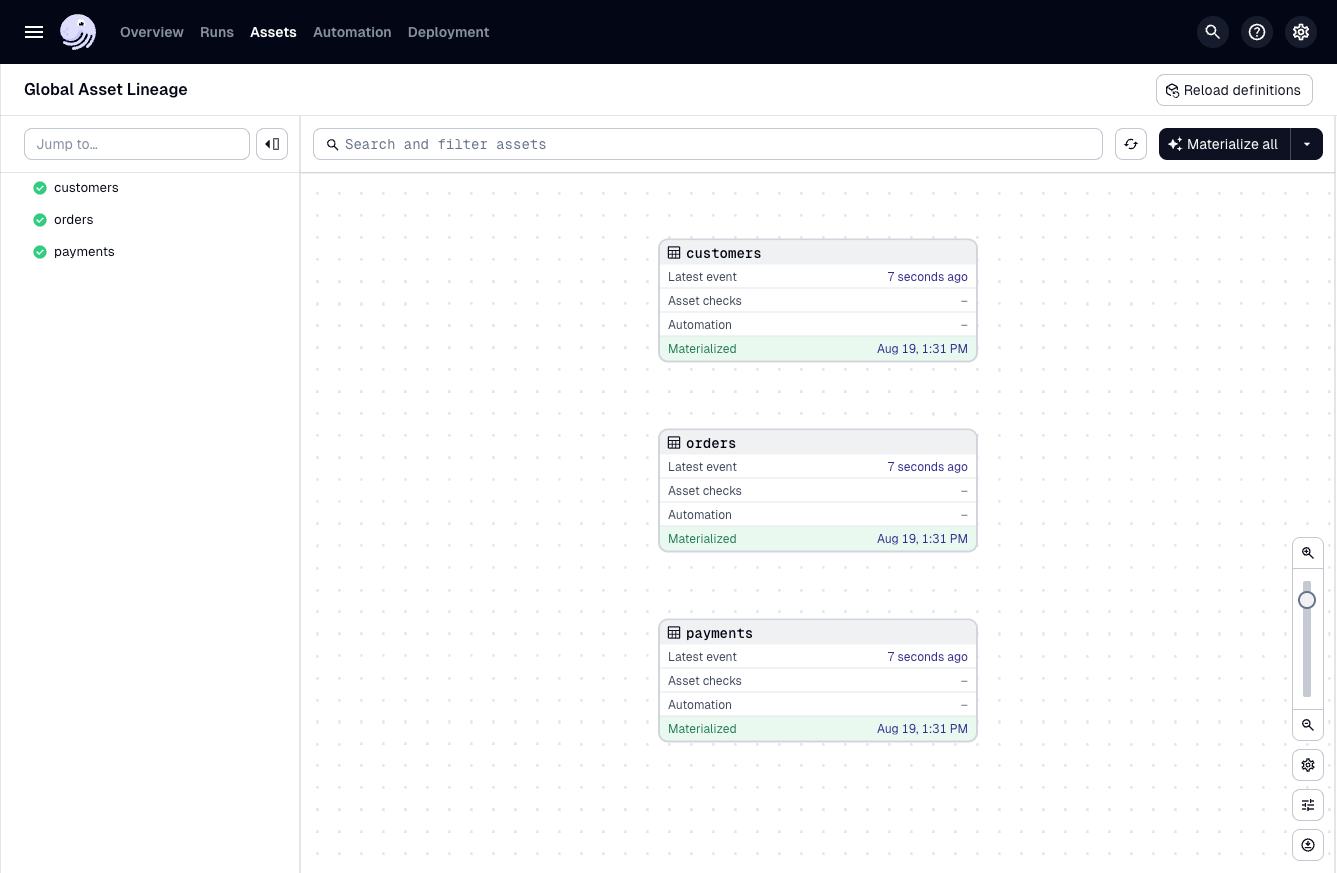Zoom in on the lineage graph
Screen dimensions: 1337x873
click(x=1307, y=553)
